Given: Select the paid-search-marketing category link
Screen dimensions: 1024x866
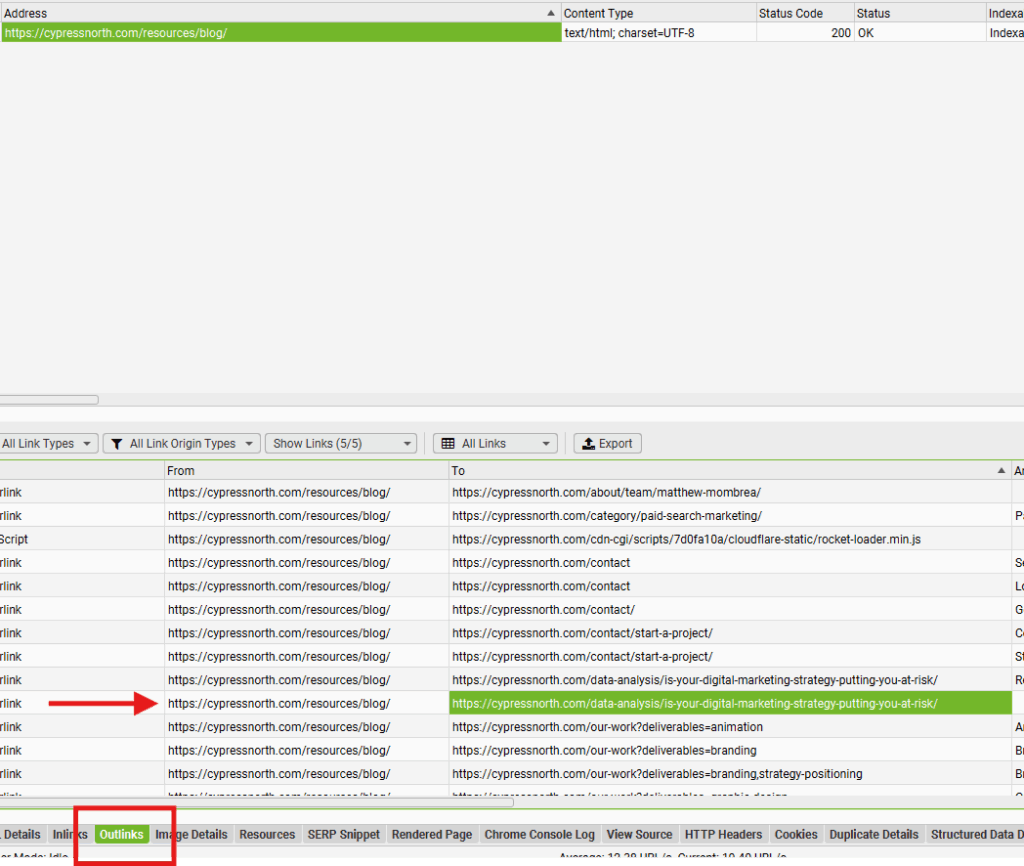Looking at the screenshot, I should point(730,516).
